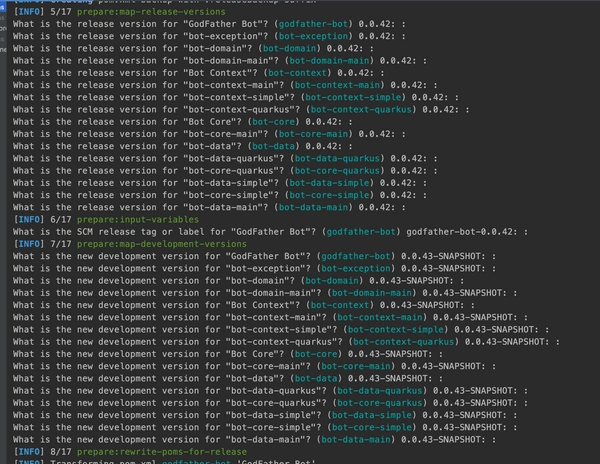Click the [INFO] tag on the 6/17 line
The width and height of the screenshot is (600, 464).
pyautogui.click(x=29, y=219)
